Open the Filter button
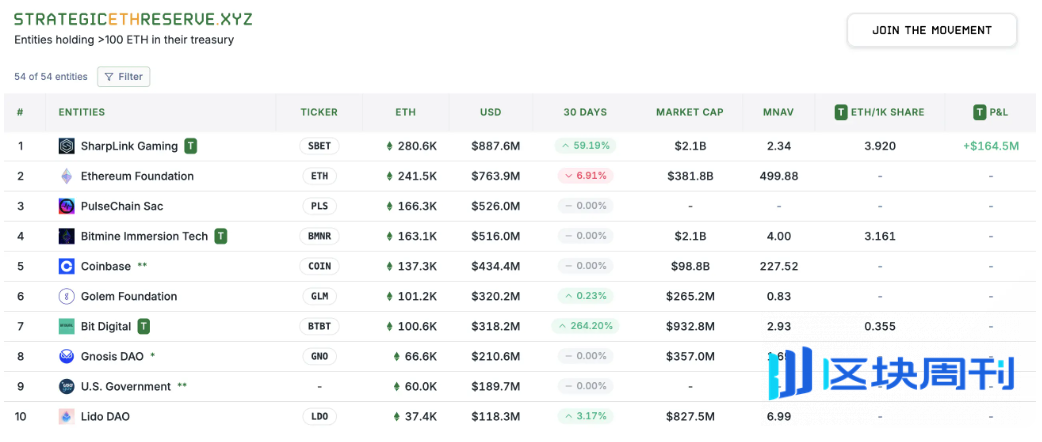Image resolution: width=1042 pixels, height=442 pixels. pos(124,77)
